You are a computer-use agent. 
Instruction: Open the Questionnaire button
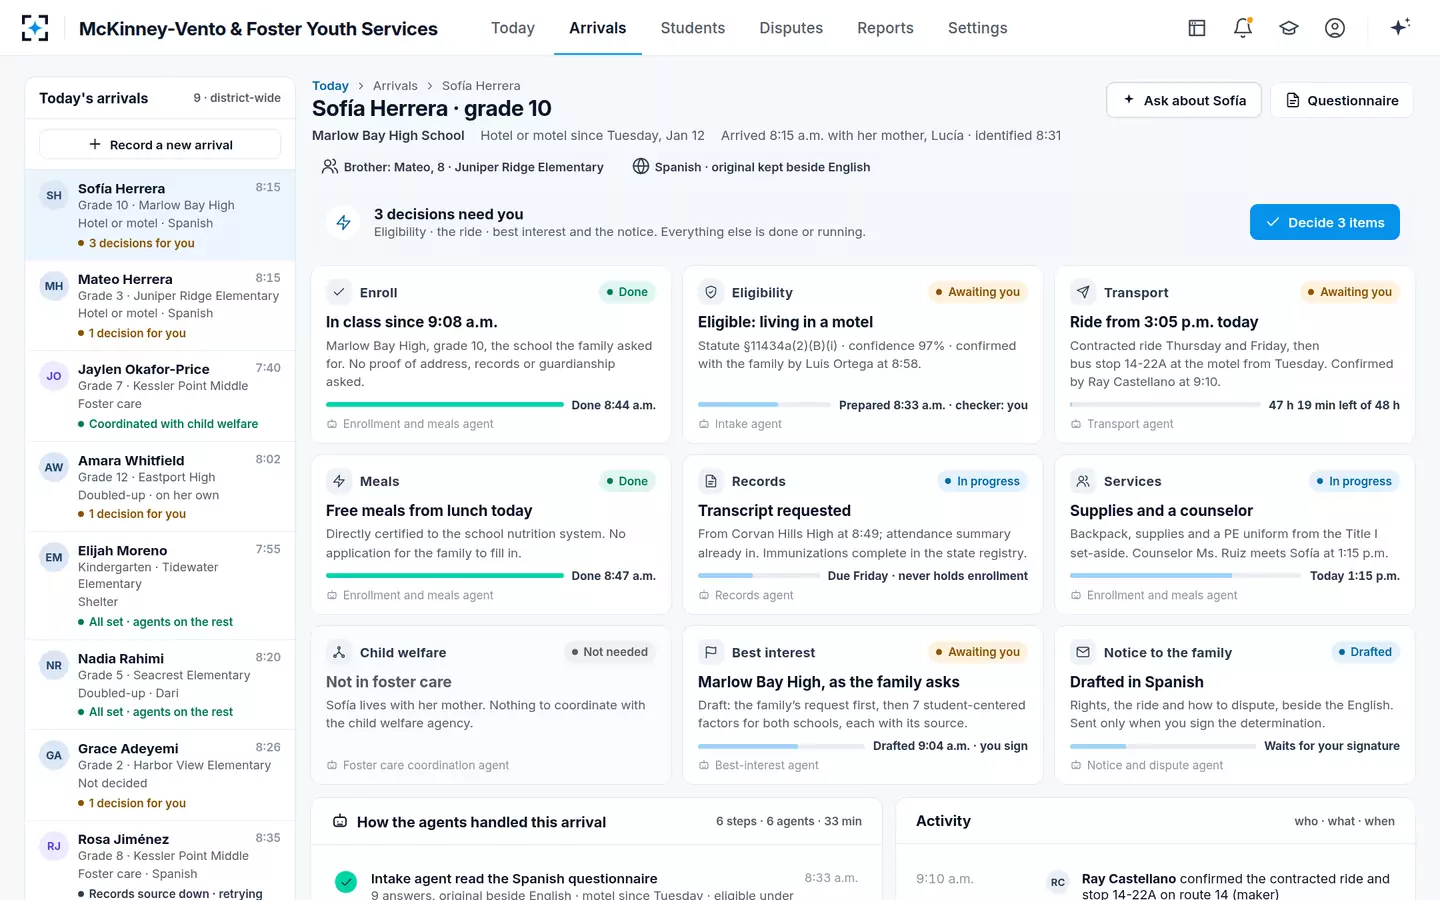1341,100
